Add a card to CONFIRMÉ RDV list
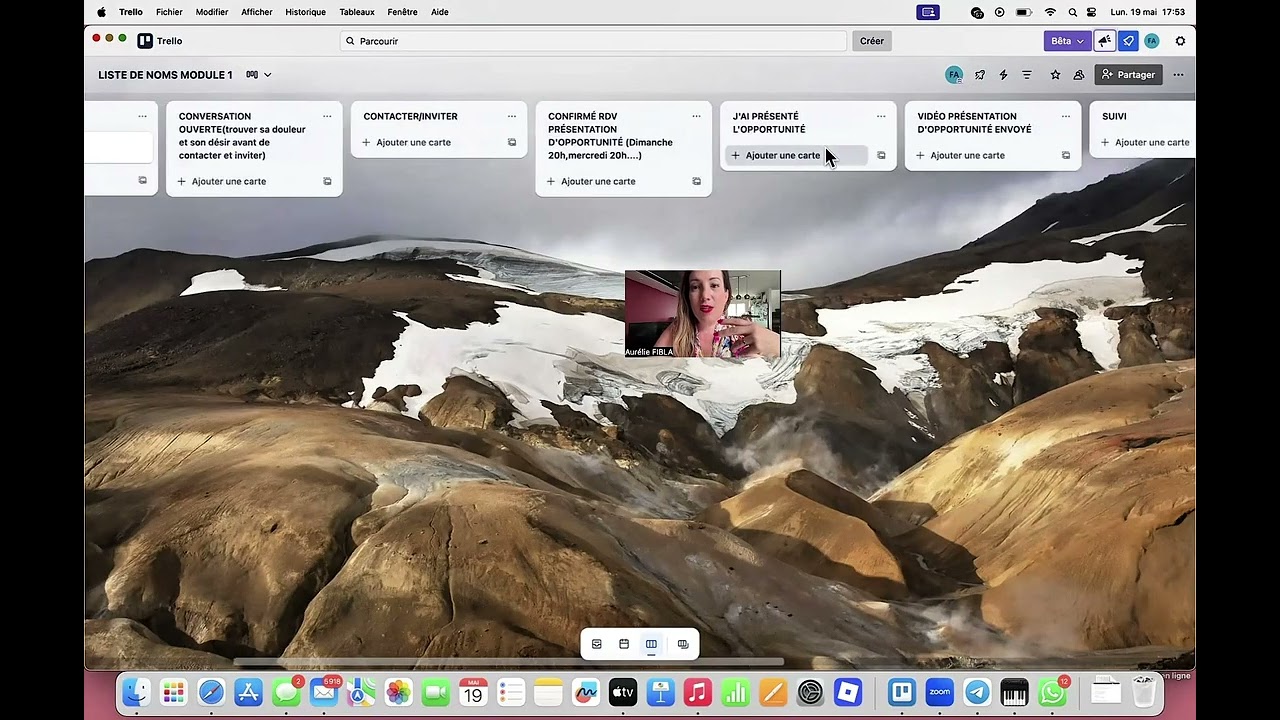Screen dimensions: 1280x720 pyautogui.click(x=613, y=181)
